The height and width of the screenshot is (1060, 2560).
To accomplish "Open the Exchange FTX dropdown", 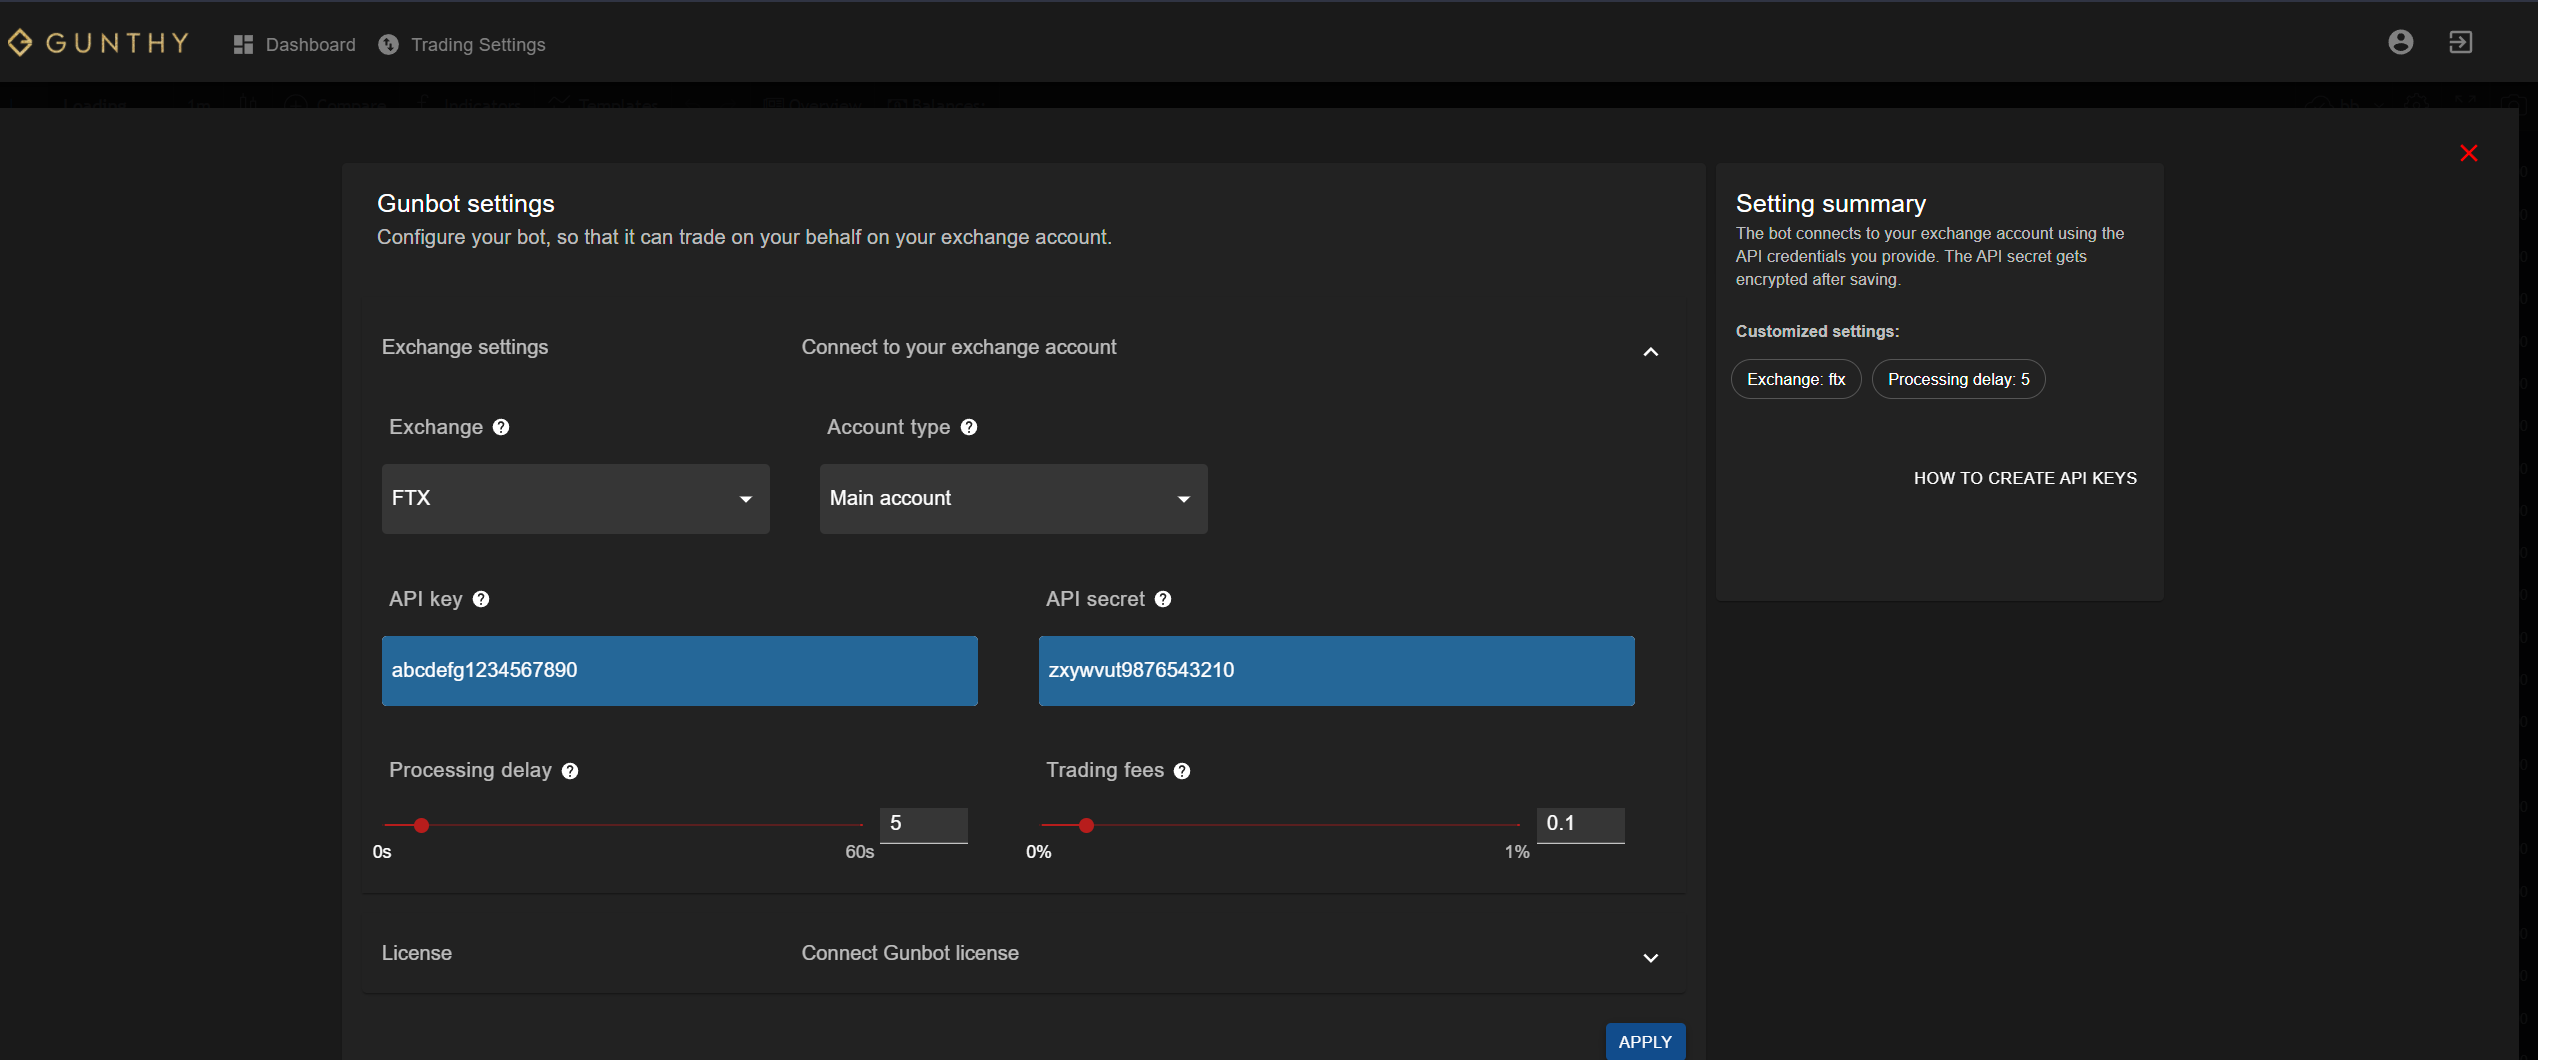I will point(575,498).
